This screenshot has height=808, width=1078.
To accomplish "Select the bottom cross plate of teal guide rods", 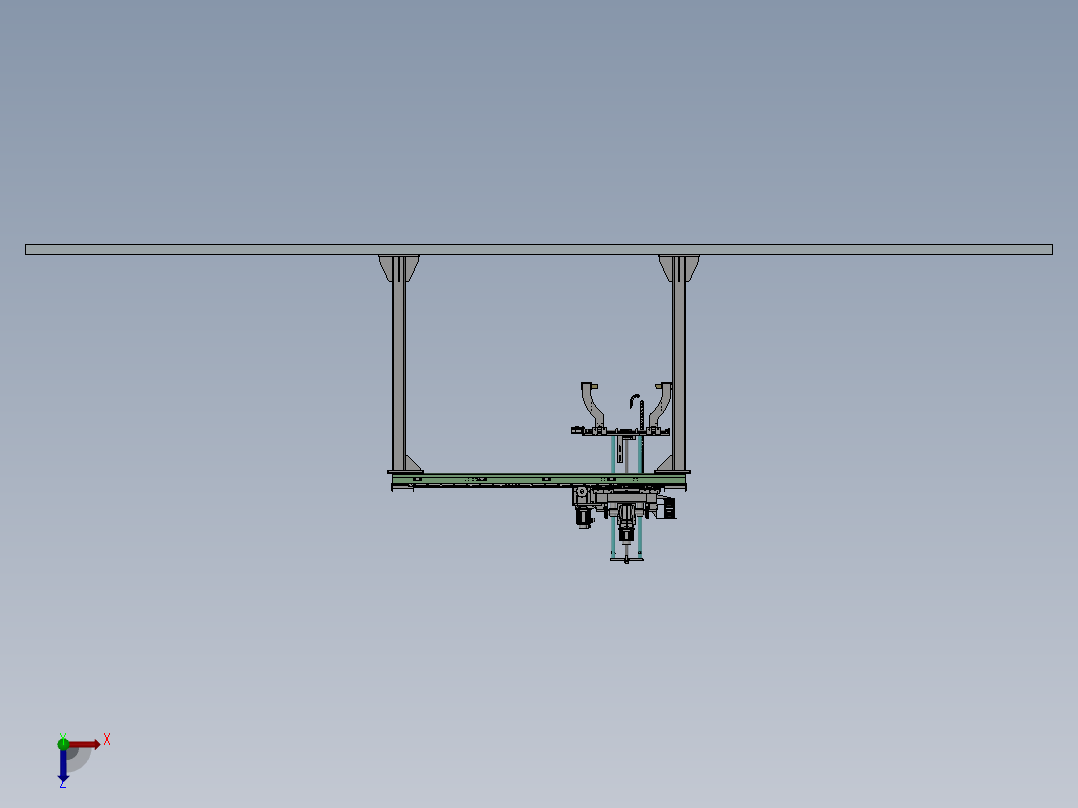I will coord(626,560).
